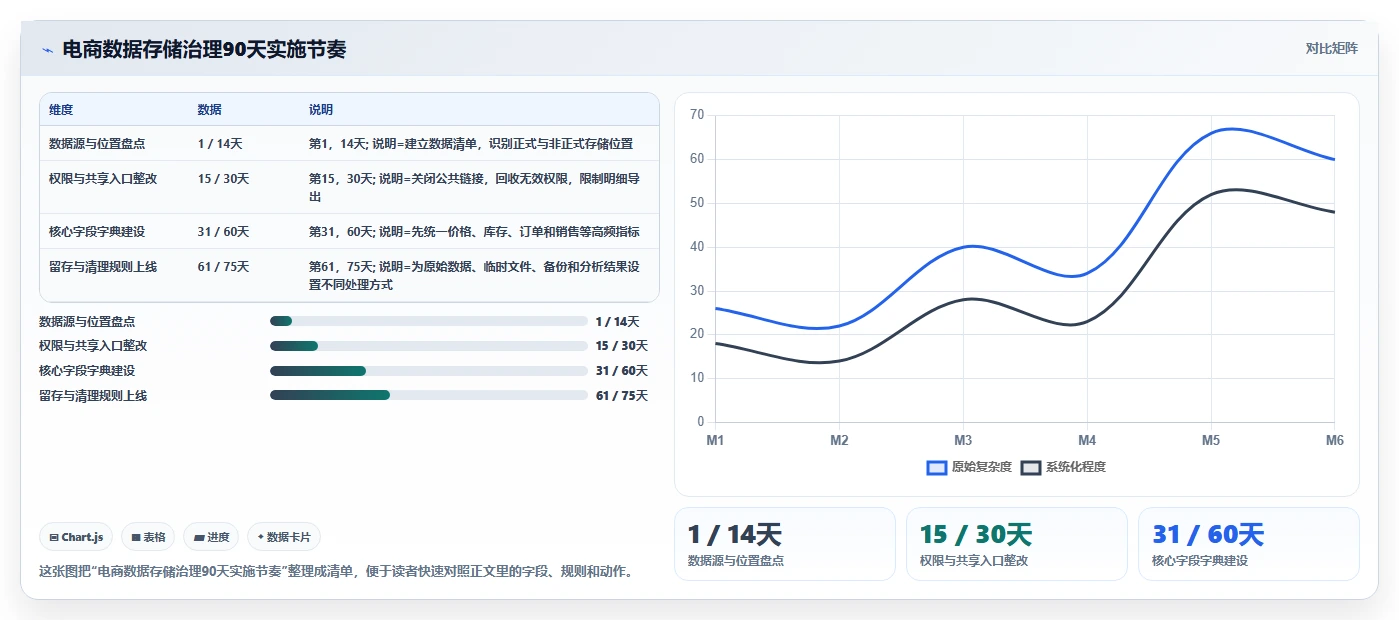This screenshot has width=1399, height=620.
Task: Click the 进度 tag chip
Action: pyautogui.click(x=211, y=537)
